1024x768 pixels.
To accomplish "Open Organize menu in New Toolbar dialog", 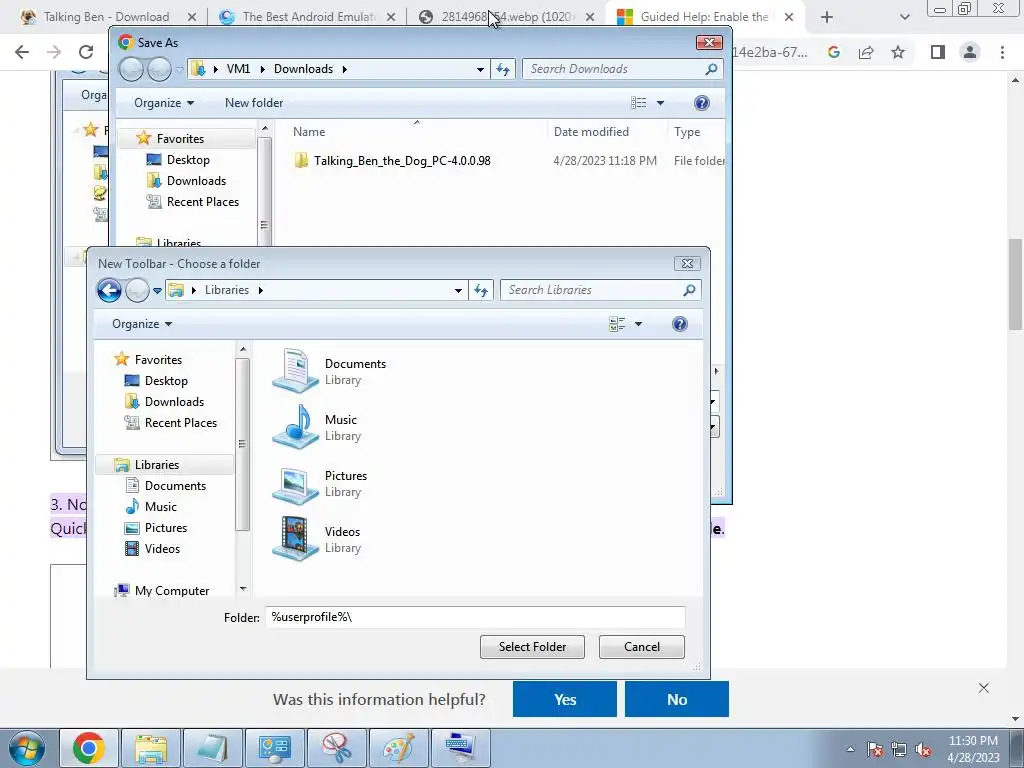I will coord(142,324).
